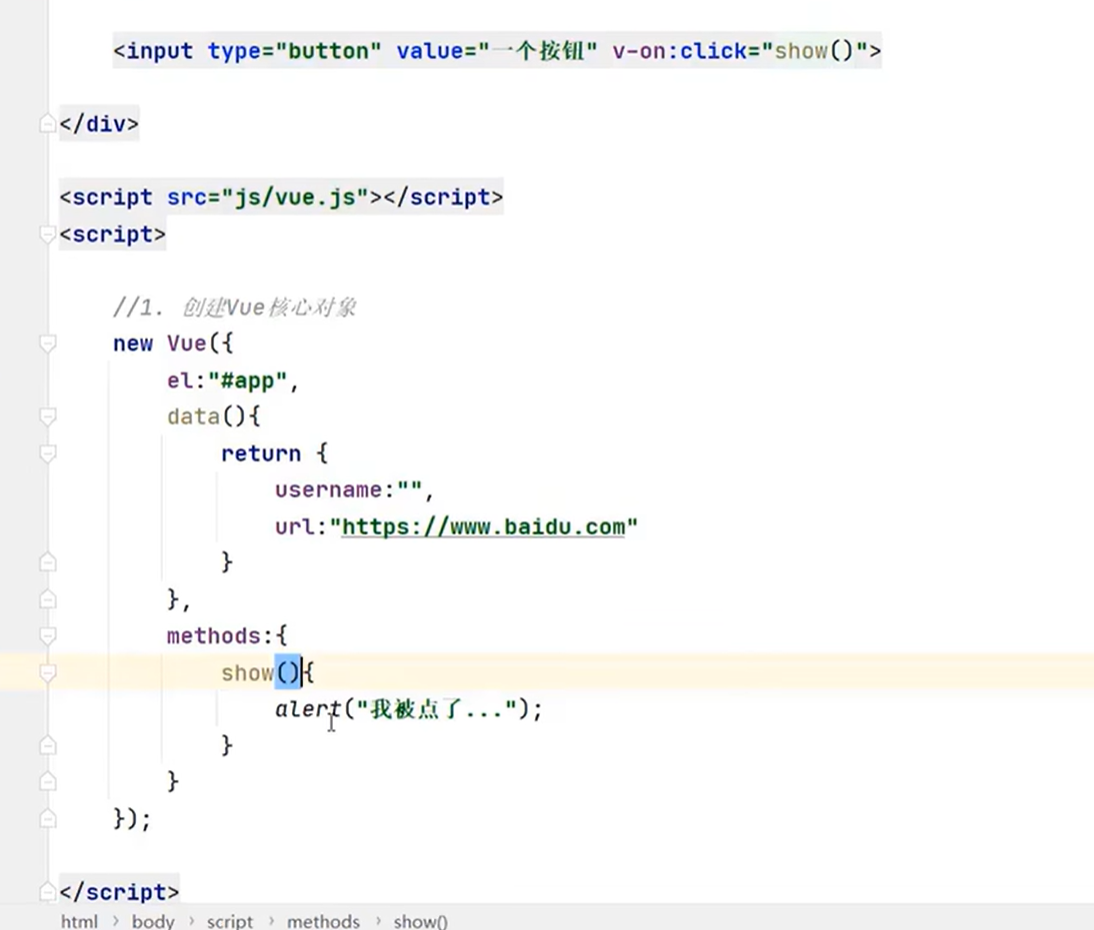Click the type="button" attribute

pyautogui.click(x=294, y=51)
